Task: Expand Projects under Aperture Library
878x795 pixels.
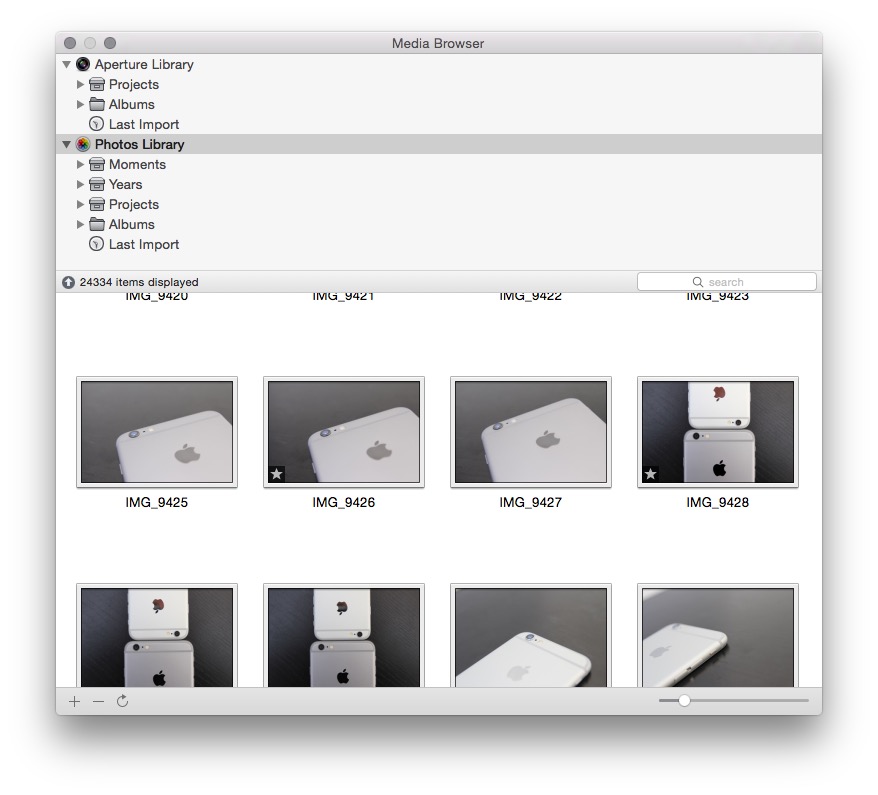Action: coord(80,85)
